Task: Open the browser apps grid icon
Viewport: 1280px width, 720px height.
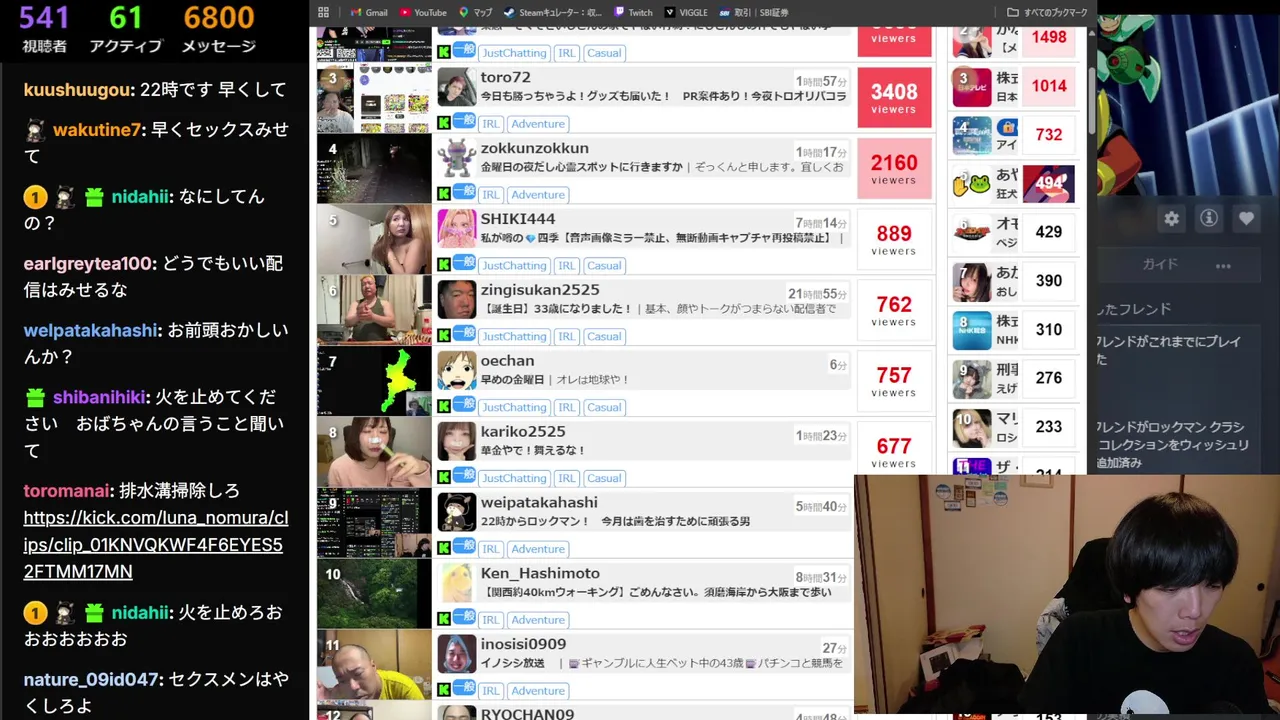Action: (323, 12)
